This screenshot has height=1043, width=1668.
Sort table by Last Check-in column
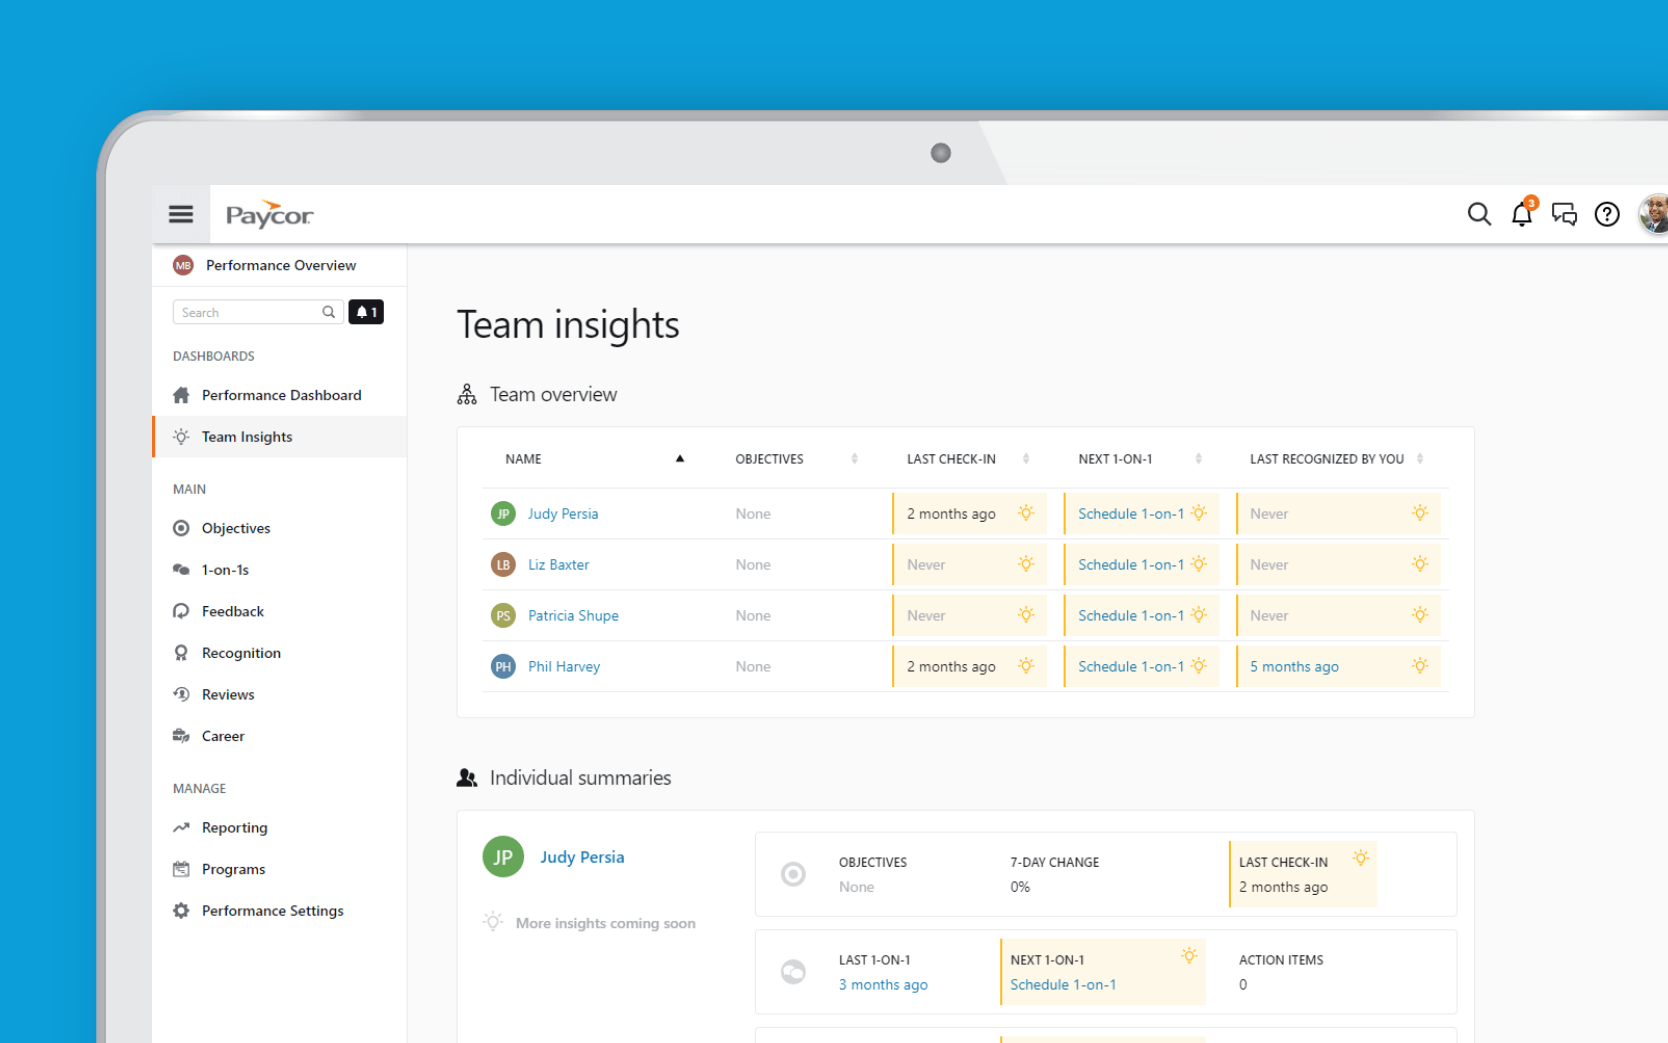pyautogui.click(x=1026, y=459)
